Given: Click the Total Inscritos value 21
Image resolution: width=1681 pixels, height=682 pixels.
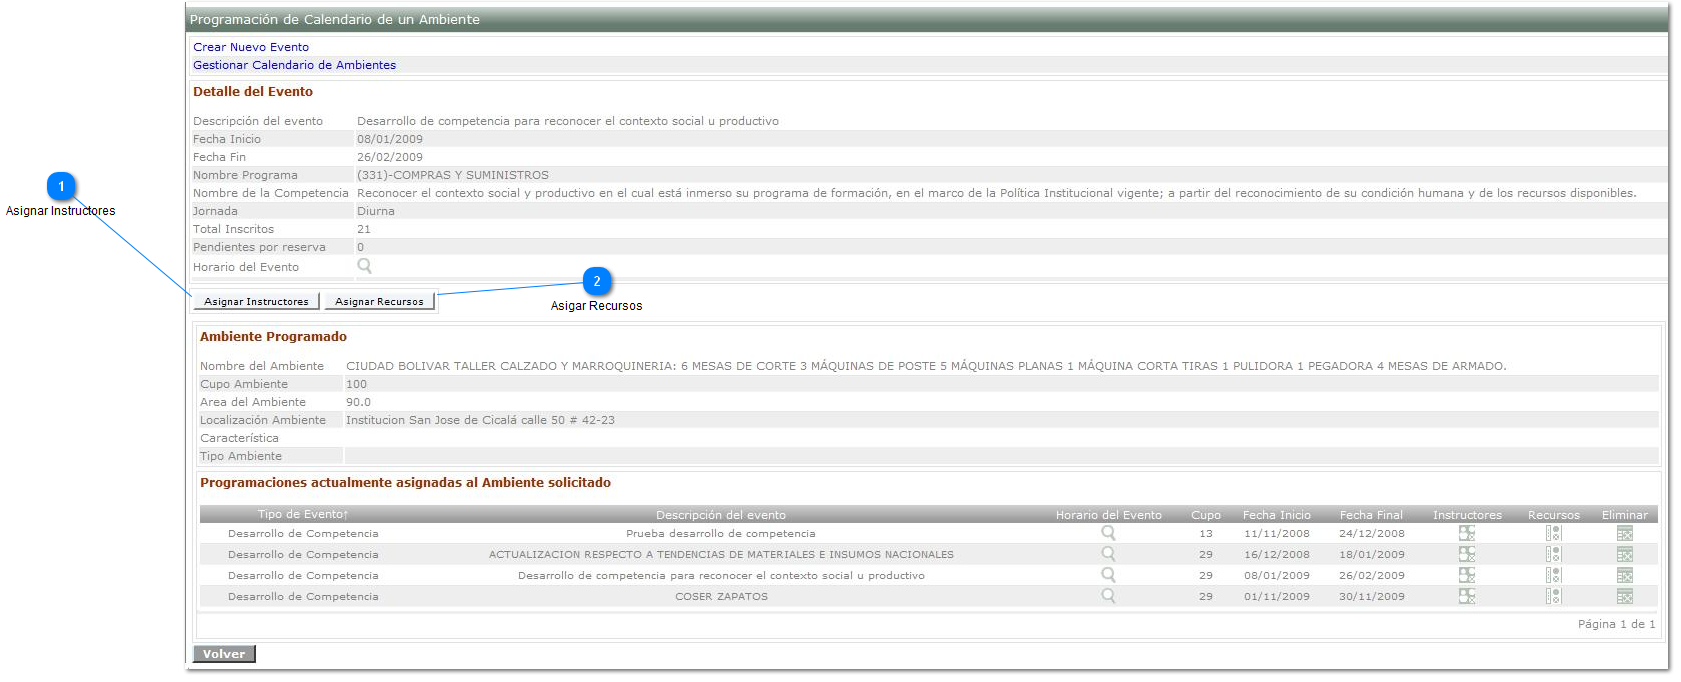Looking at the screenshot, I should (364, 229).
